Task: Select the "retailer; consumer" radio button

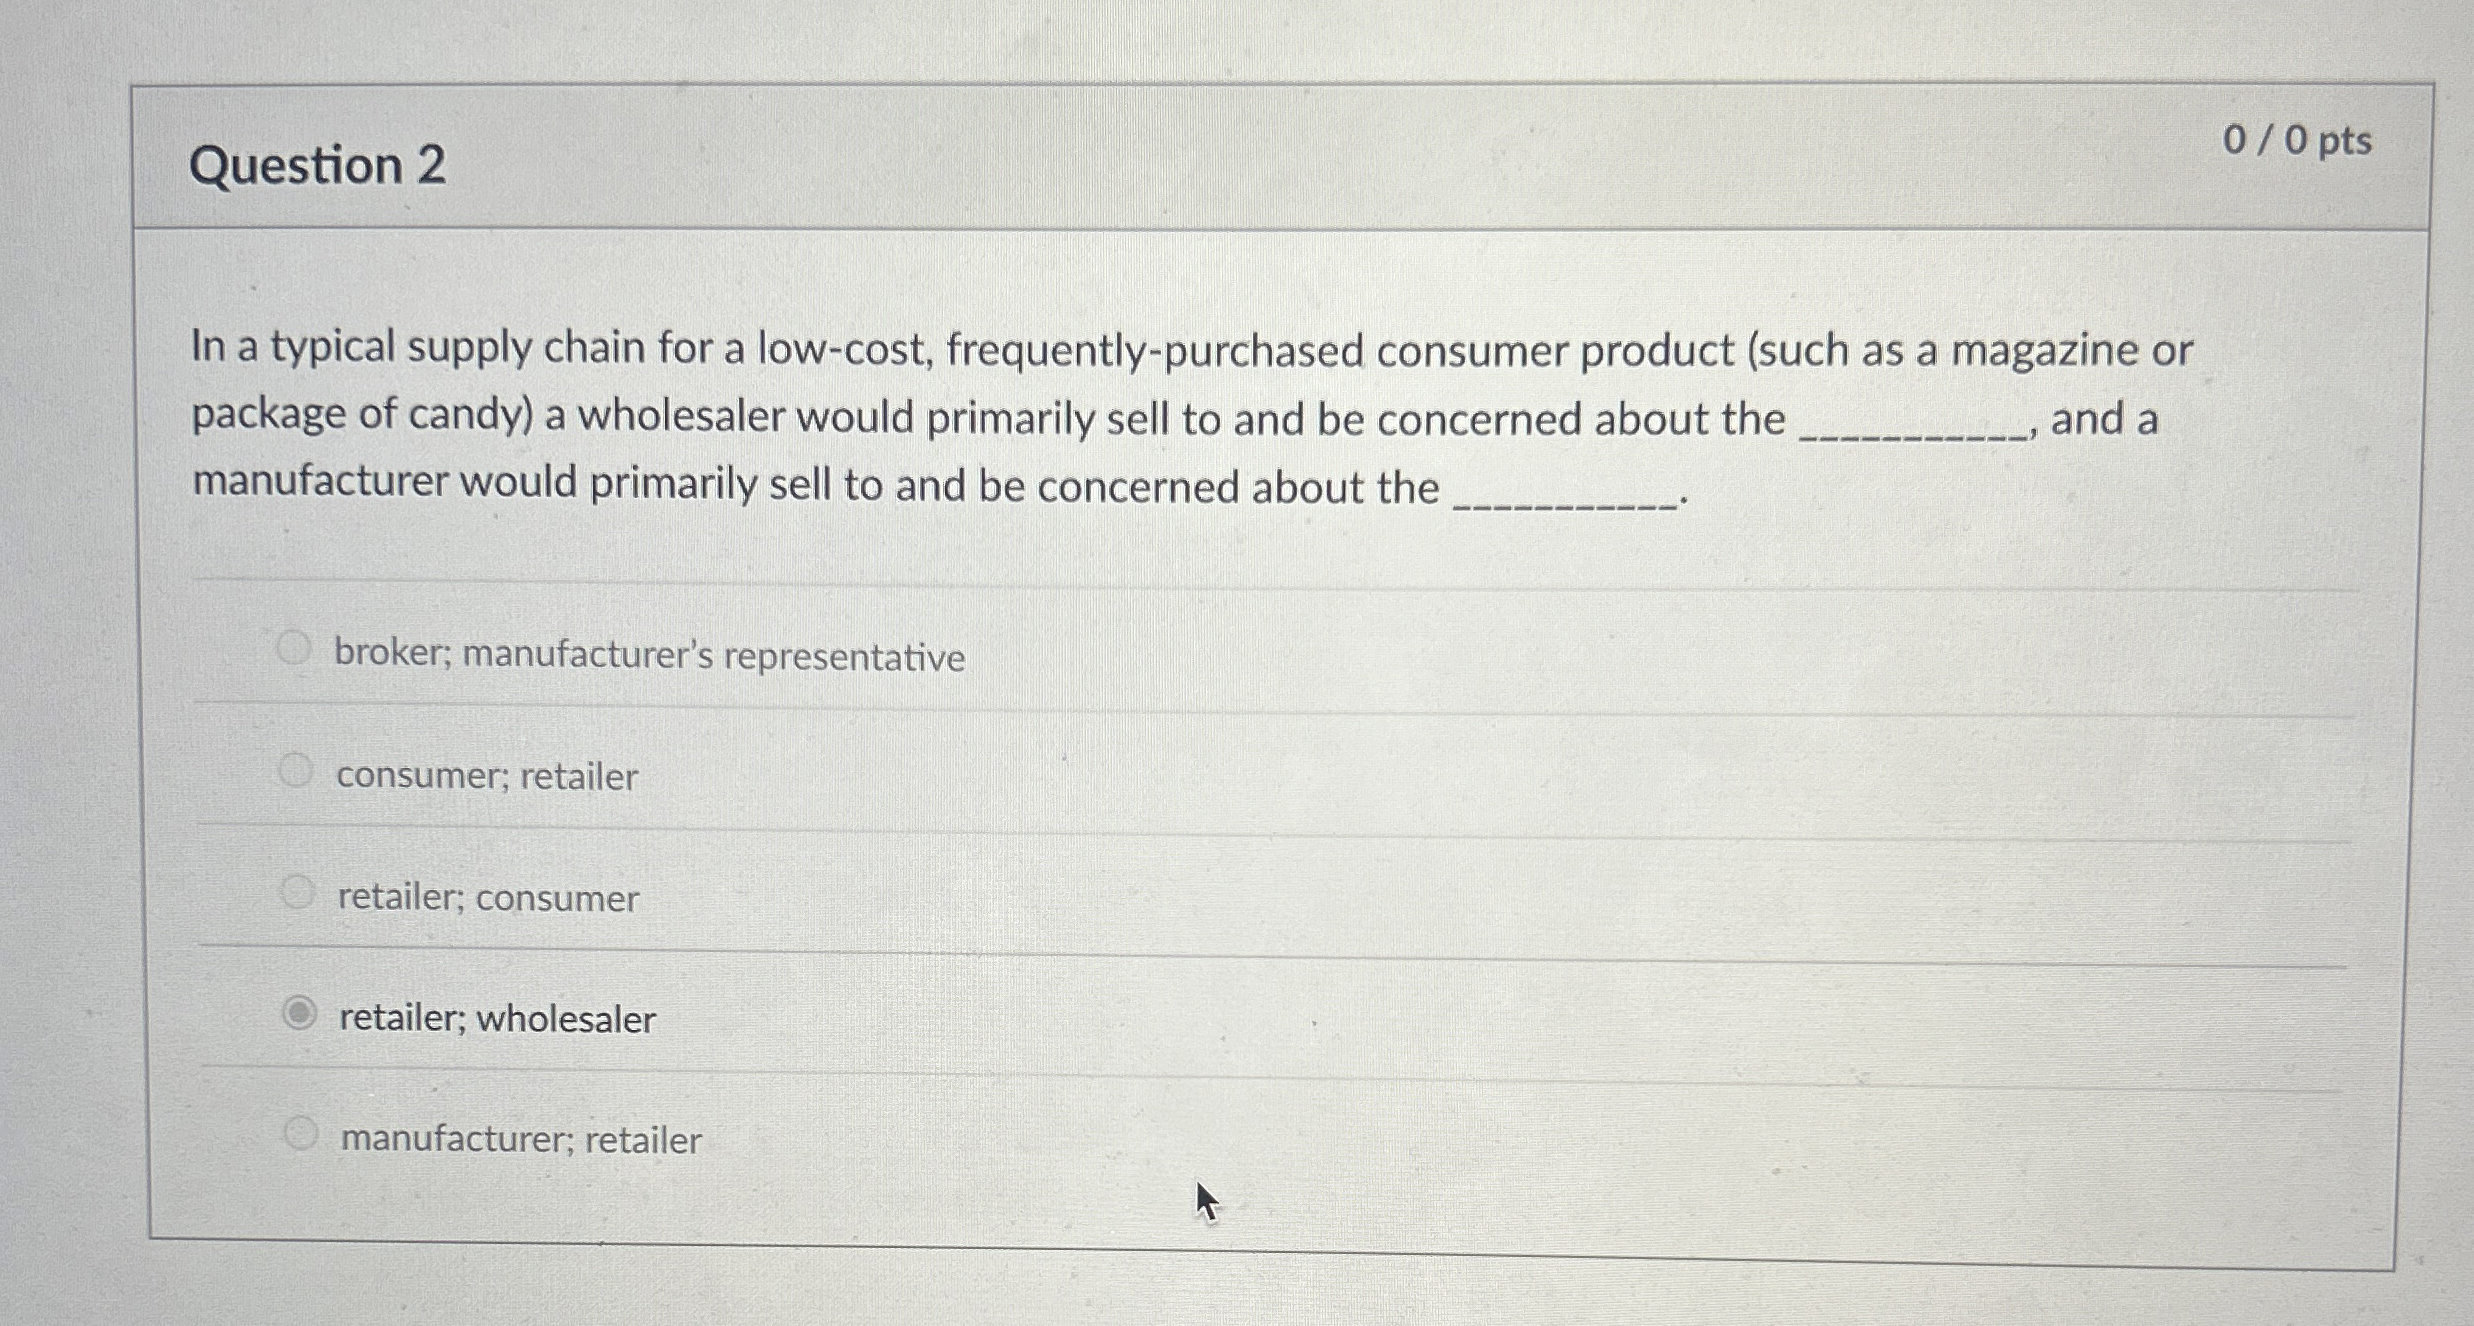Action: coord(298,892)
